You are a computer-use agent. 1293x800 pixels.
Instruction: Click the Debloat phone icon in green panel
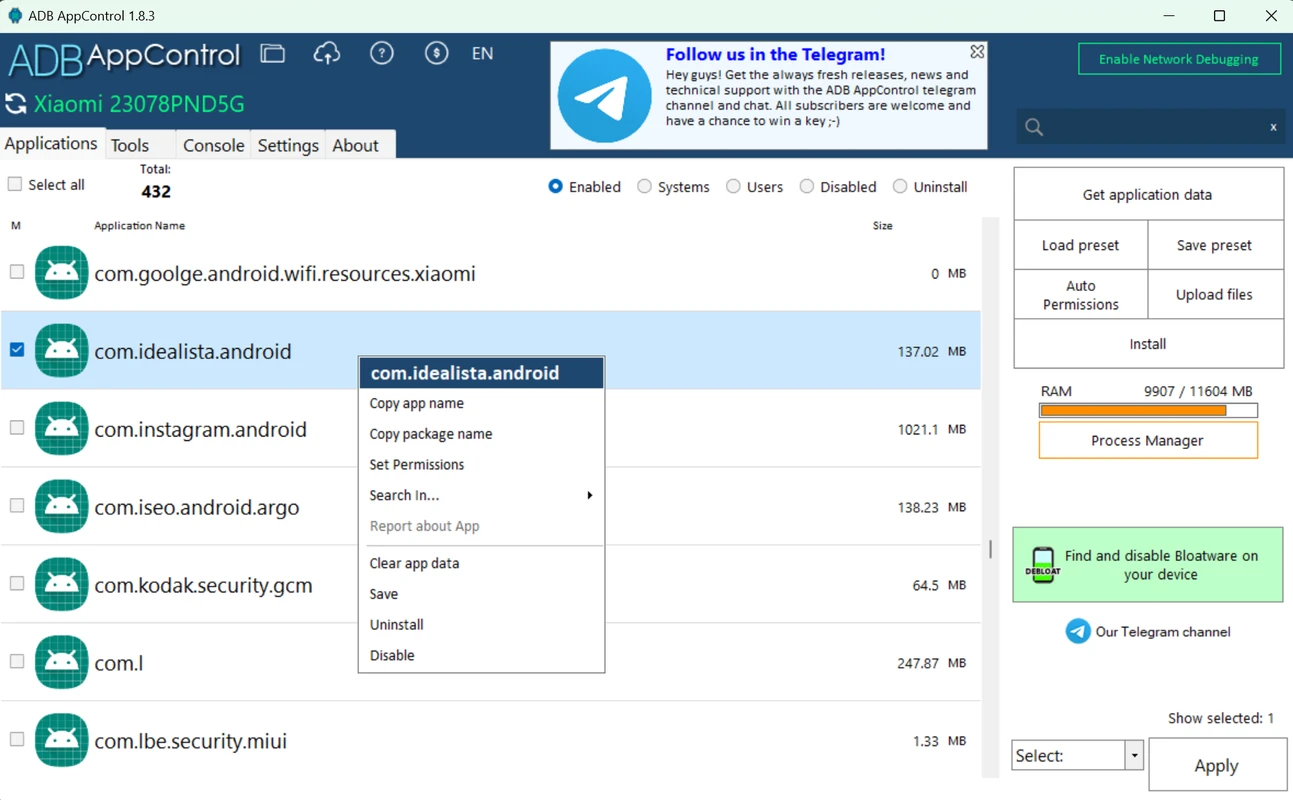1043,564
